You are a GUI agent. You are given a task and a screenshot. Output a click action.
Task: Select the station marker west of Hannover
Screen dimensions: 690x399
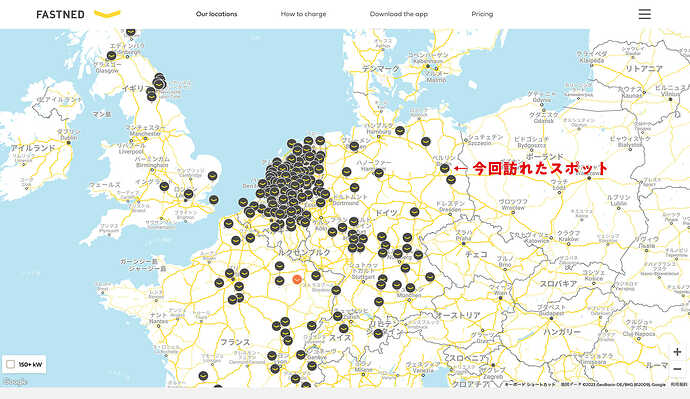click(347, 172)
